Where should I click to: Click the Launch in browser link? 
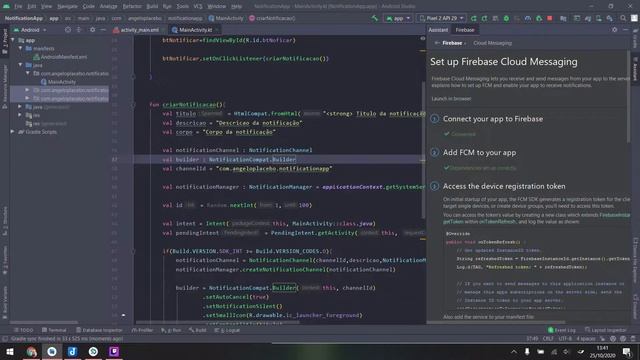pos(451,99)
